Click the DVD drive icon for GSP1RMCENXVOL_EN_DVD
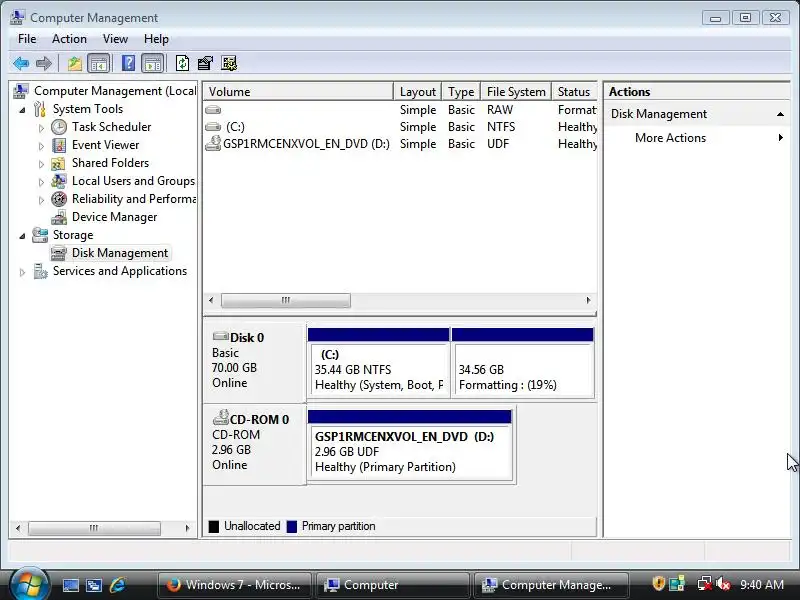800x600 pixels. (213, 144)
